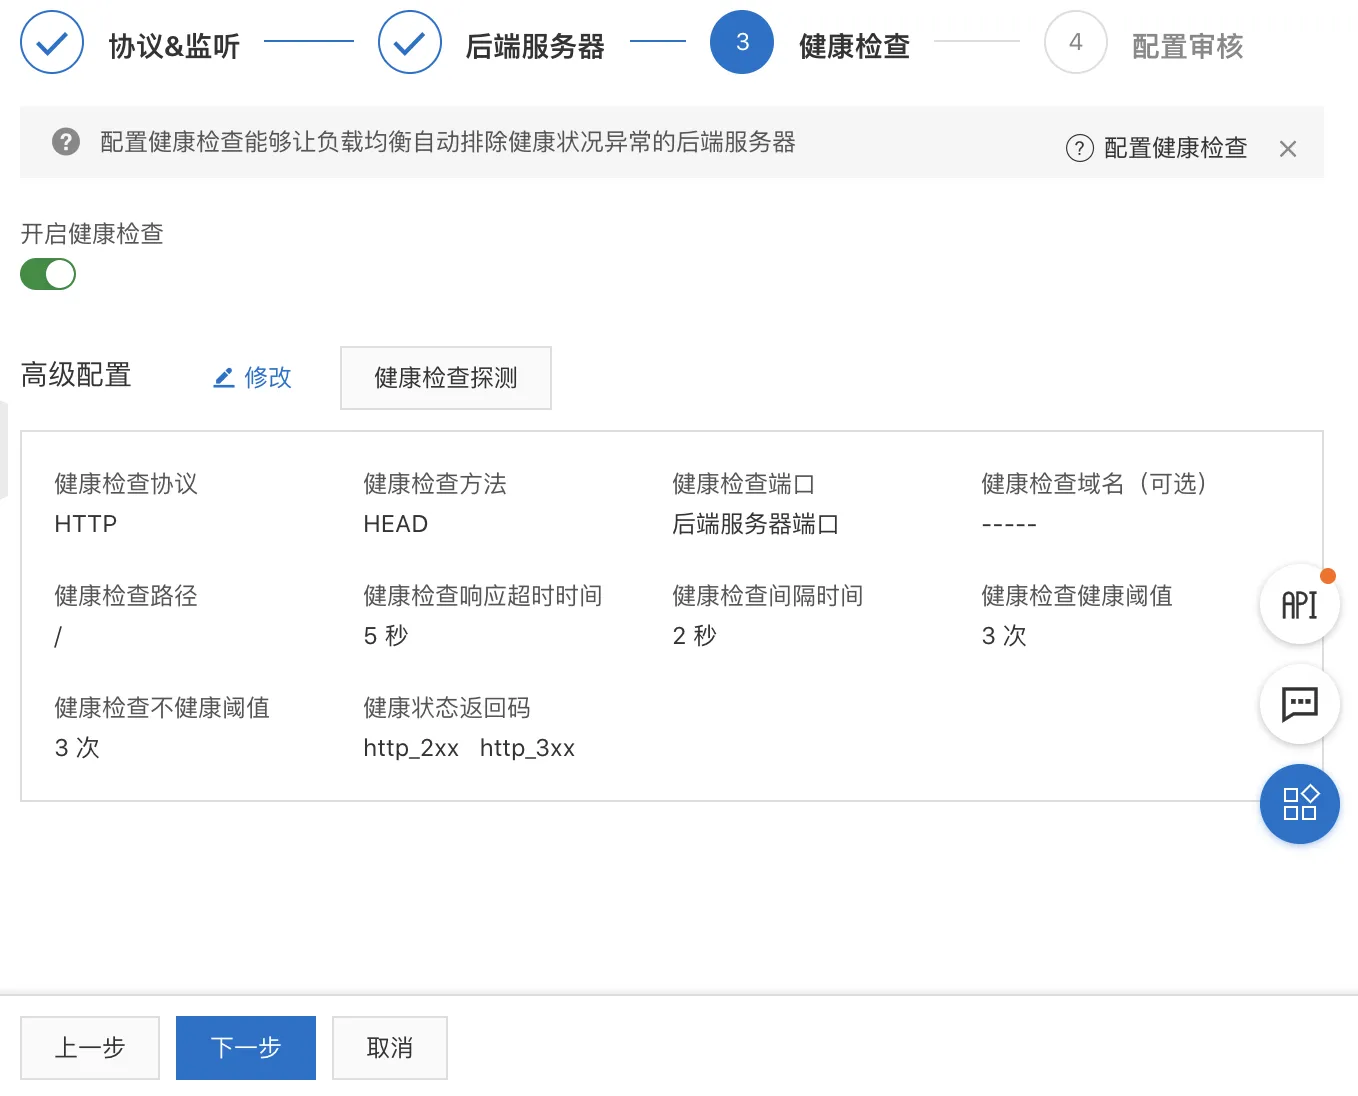Open the blue apps grid floating button
This screenshot has width=1358, height=1096.
1299,804
